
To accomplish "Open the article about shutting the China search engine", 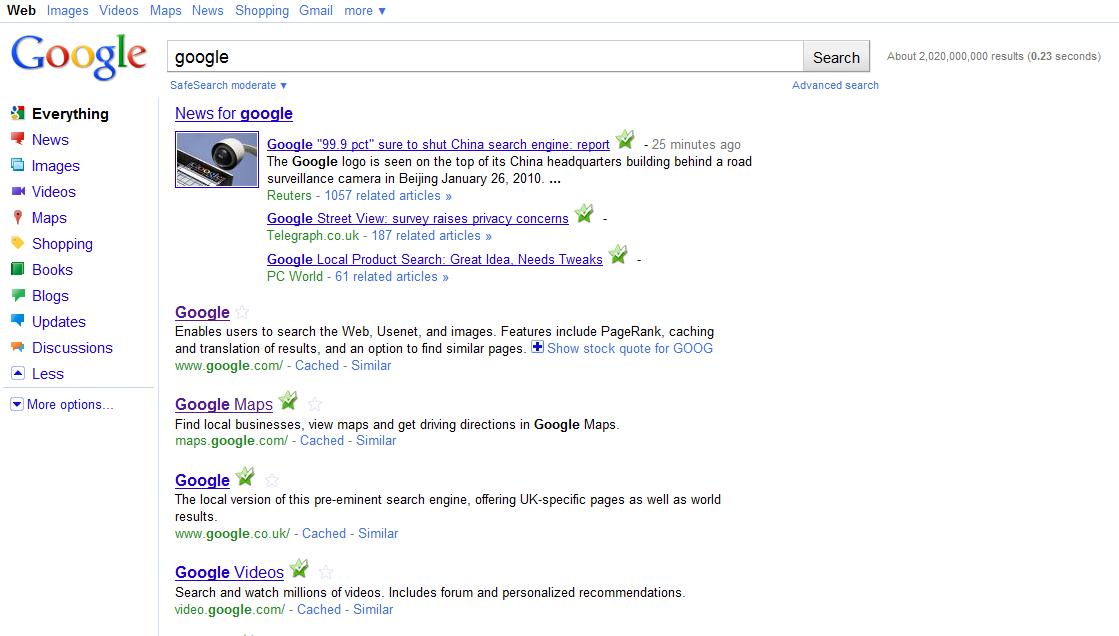I will pyautogui.click(x=438, y=144).
